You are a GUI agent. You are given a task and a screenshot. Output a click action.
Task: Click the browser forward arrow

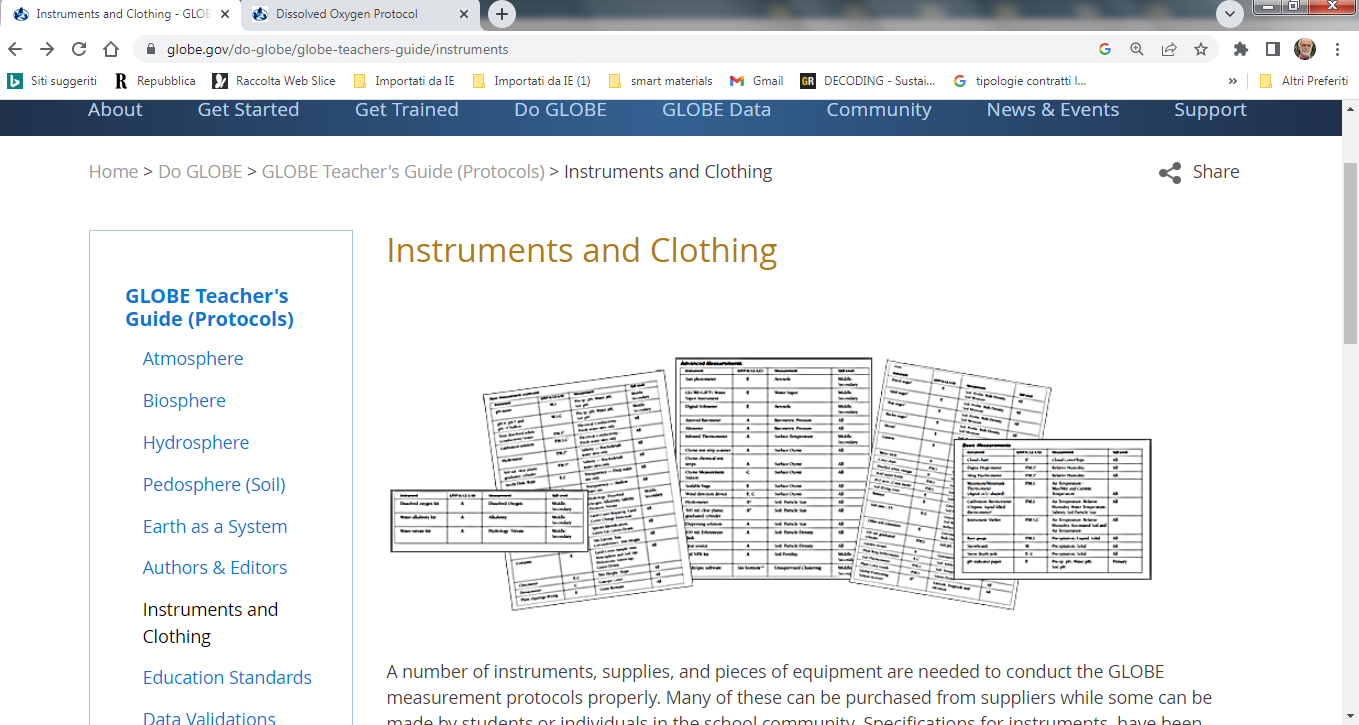[x=47, y=49]
